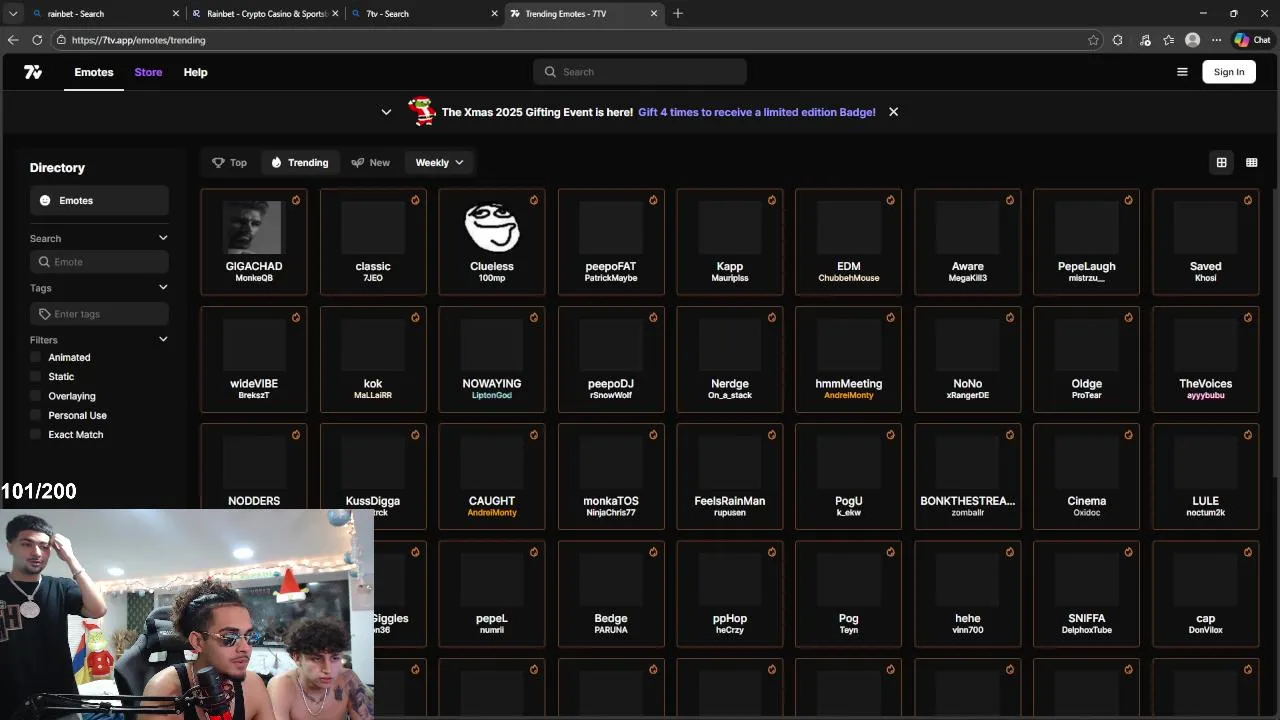Click the Santa gifting event icon
1280x720 pixels.
click(x=422, y=111)
